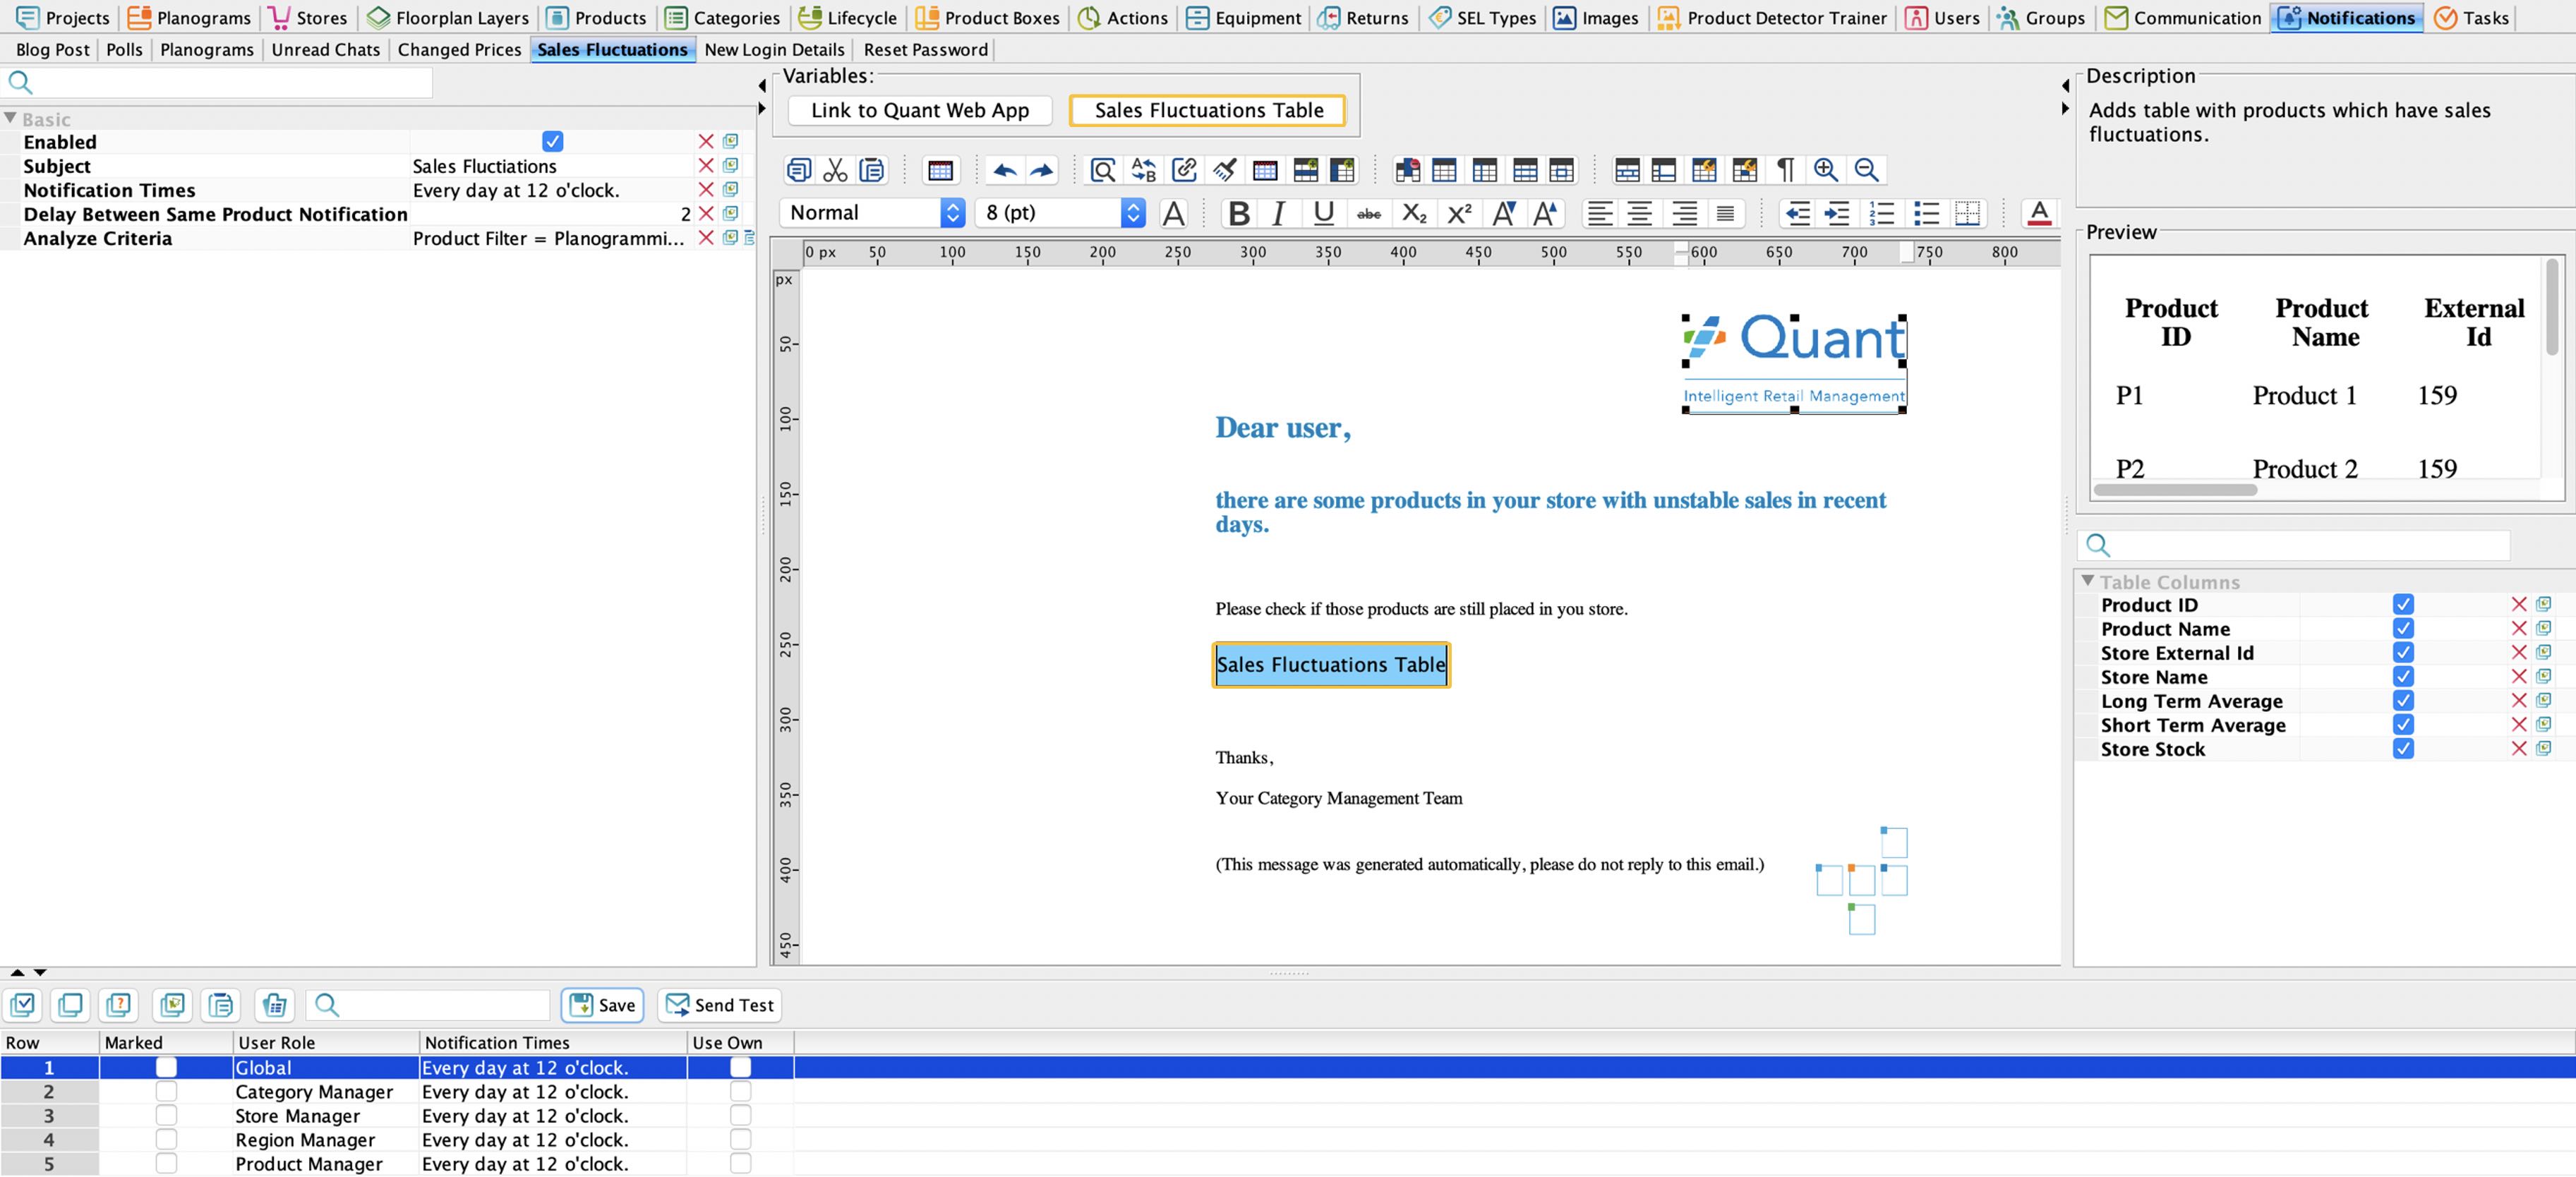
Task: Uncheck the Product Name column checkbox
Action: pos(2403,629)
